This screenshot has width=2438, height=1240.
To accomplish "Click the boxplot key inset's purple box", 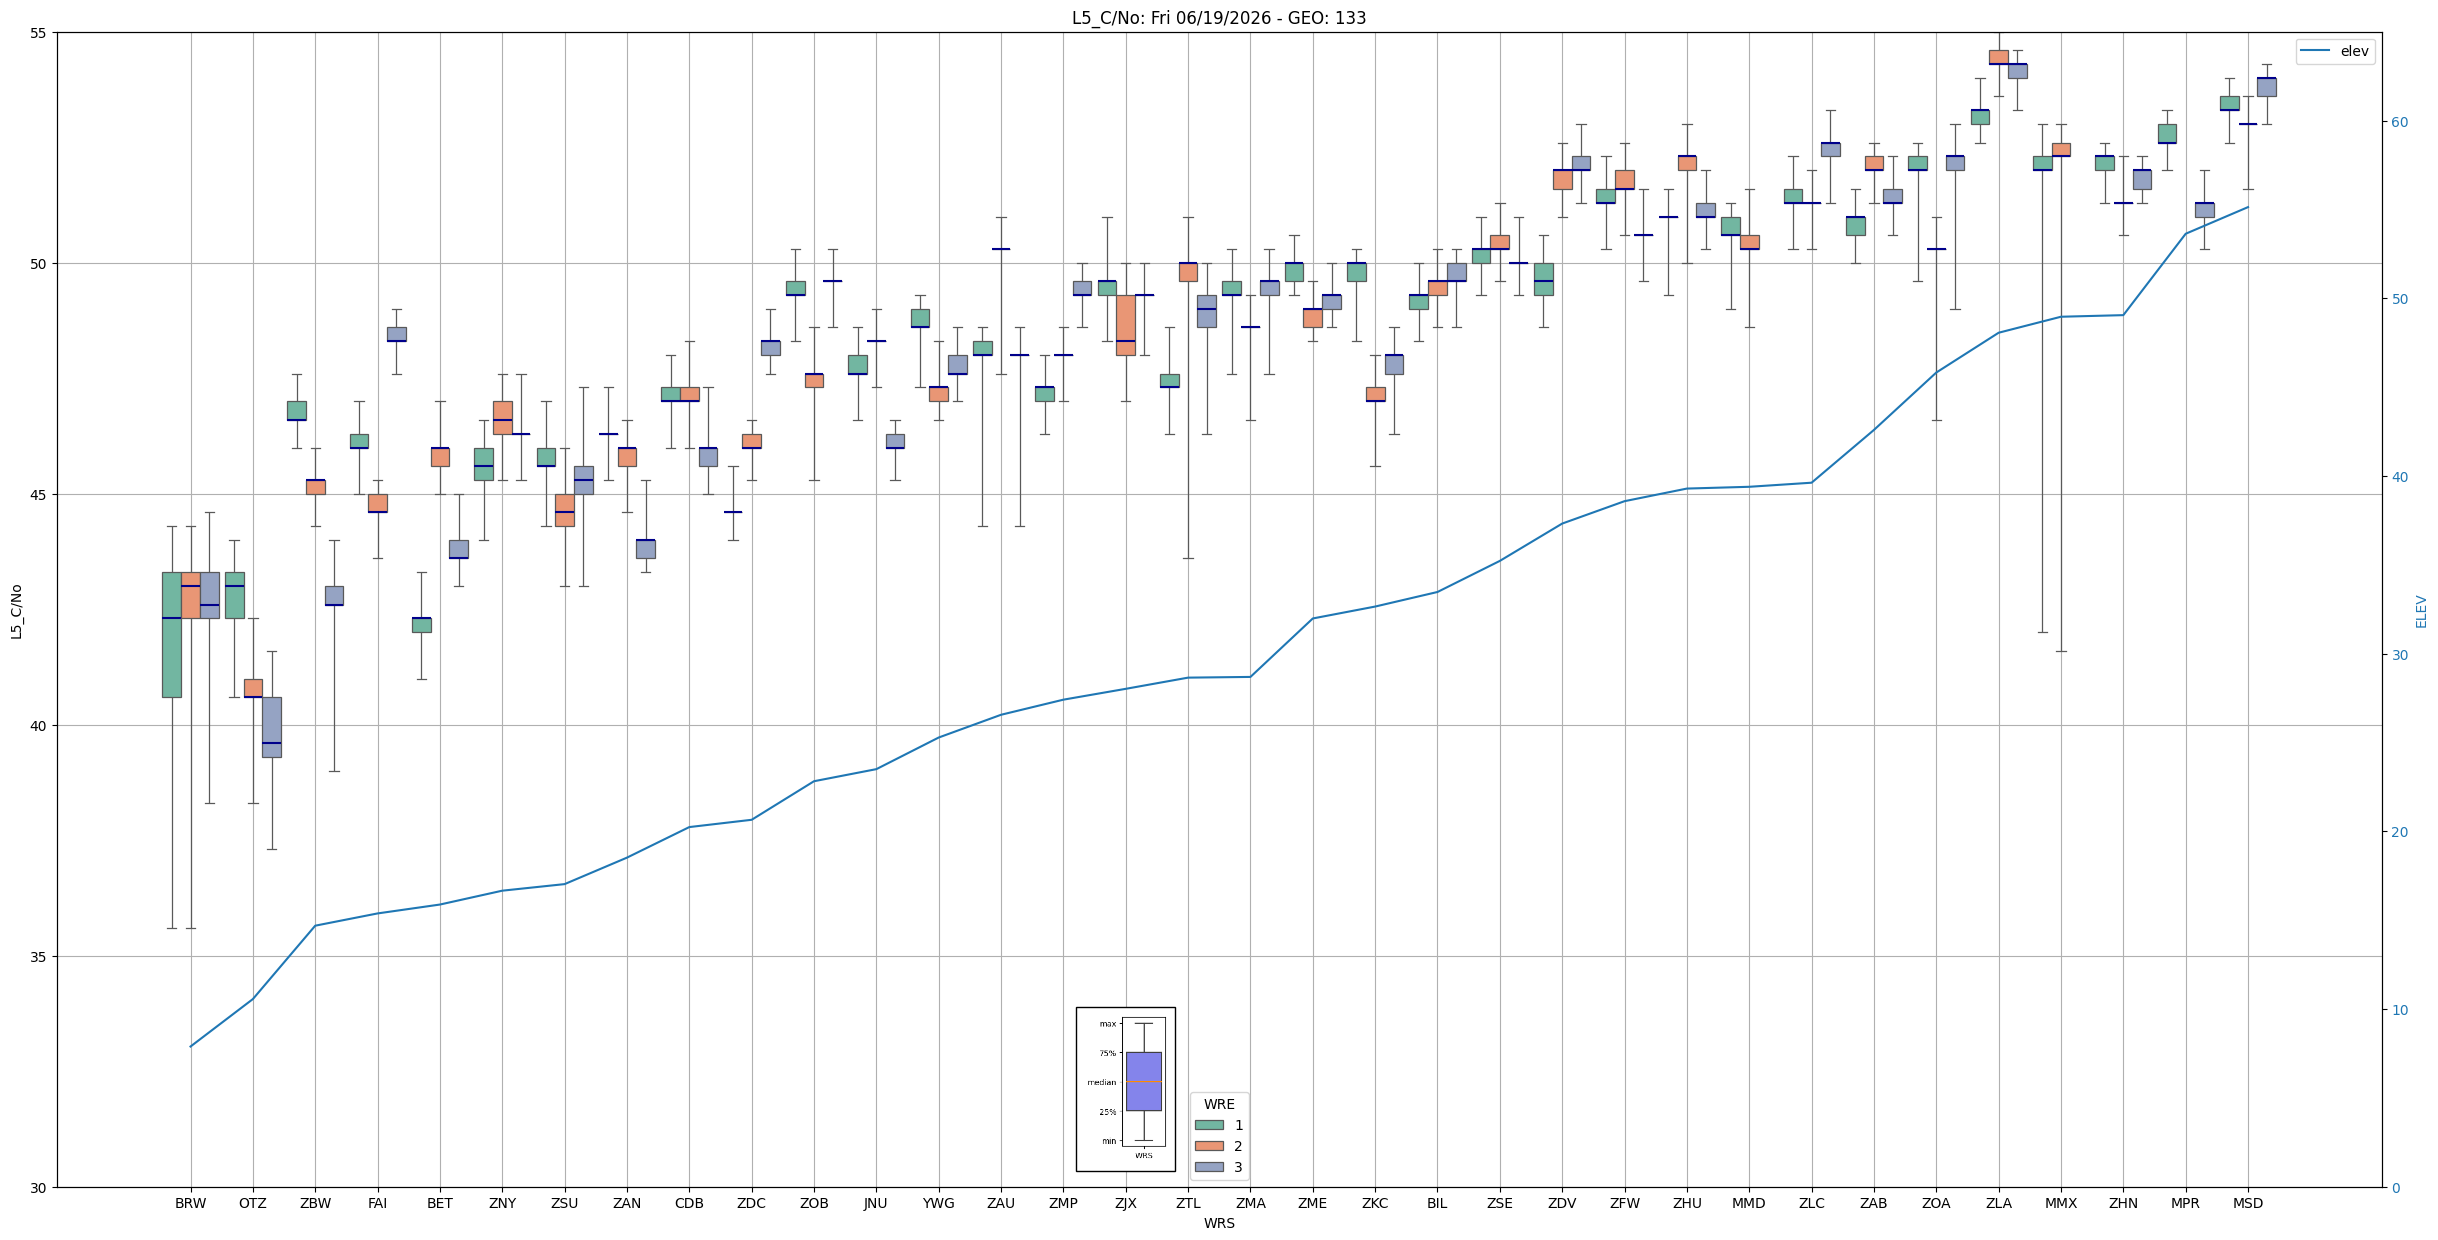I will (1144, 1081).
